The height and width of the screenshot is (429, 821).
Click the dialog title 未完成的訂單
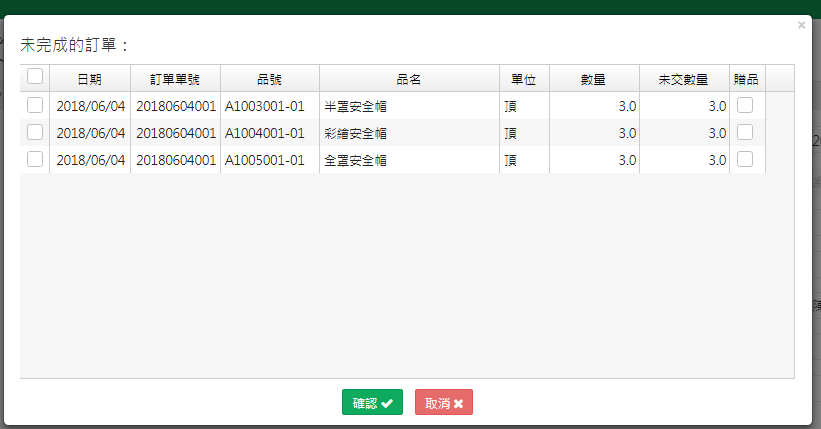[73, 45]
